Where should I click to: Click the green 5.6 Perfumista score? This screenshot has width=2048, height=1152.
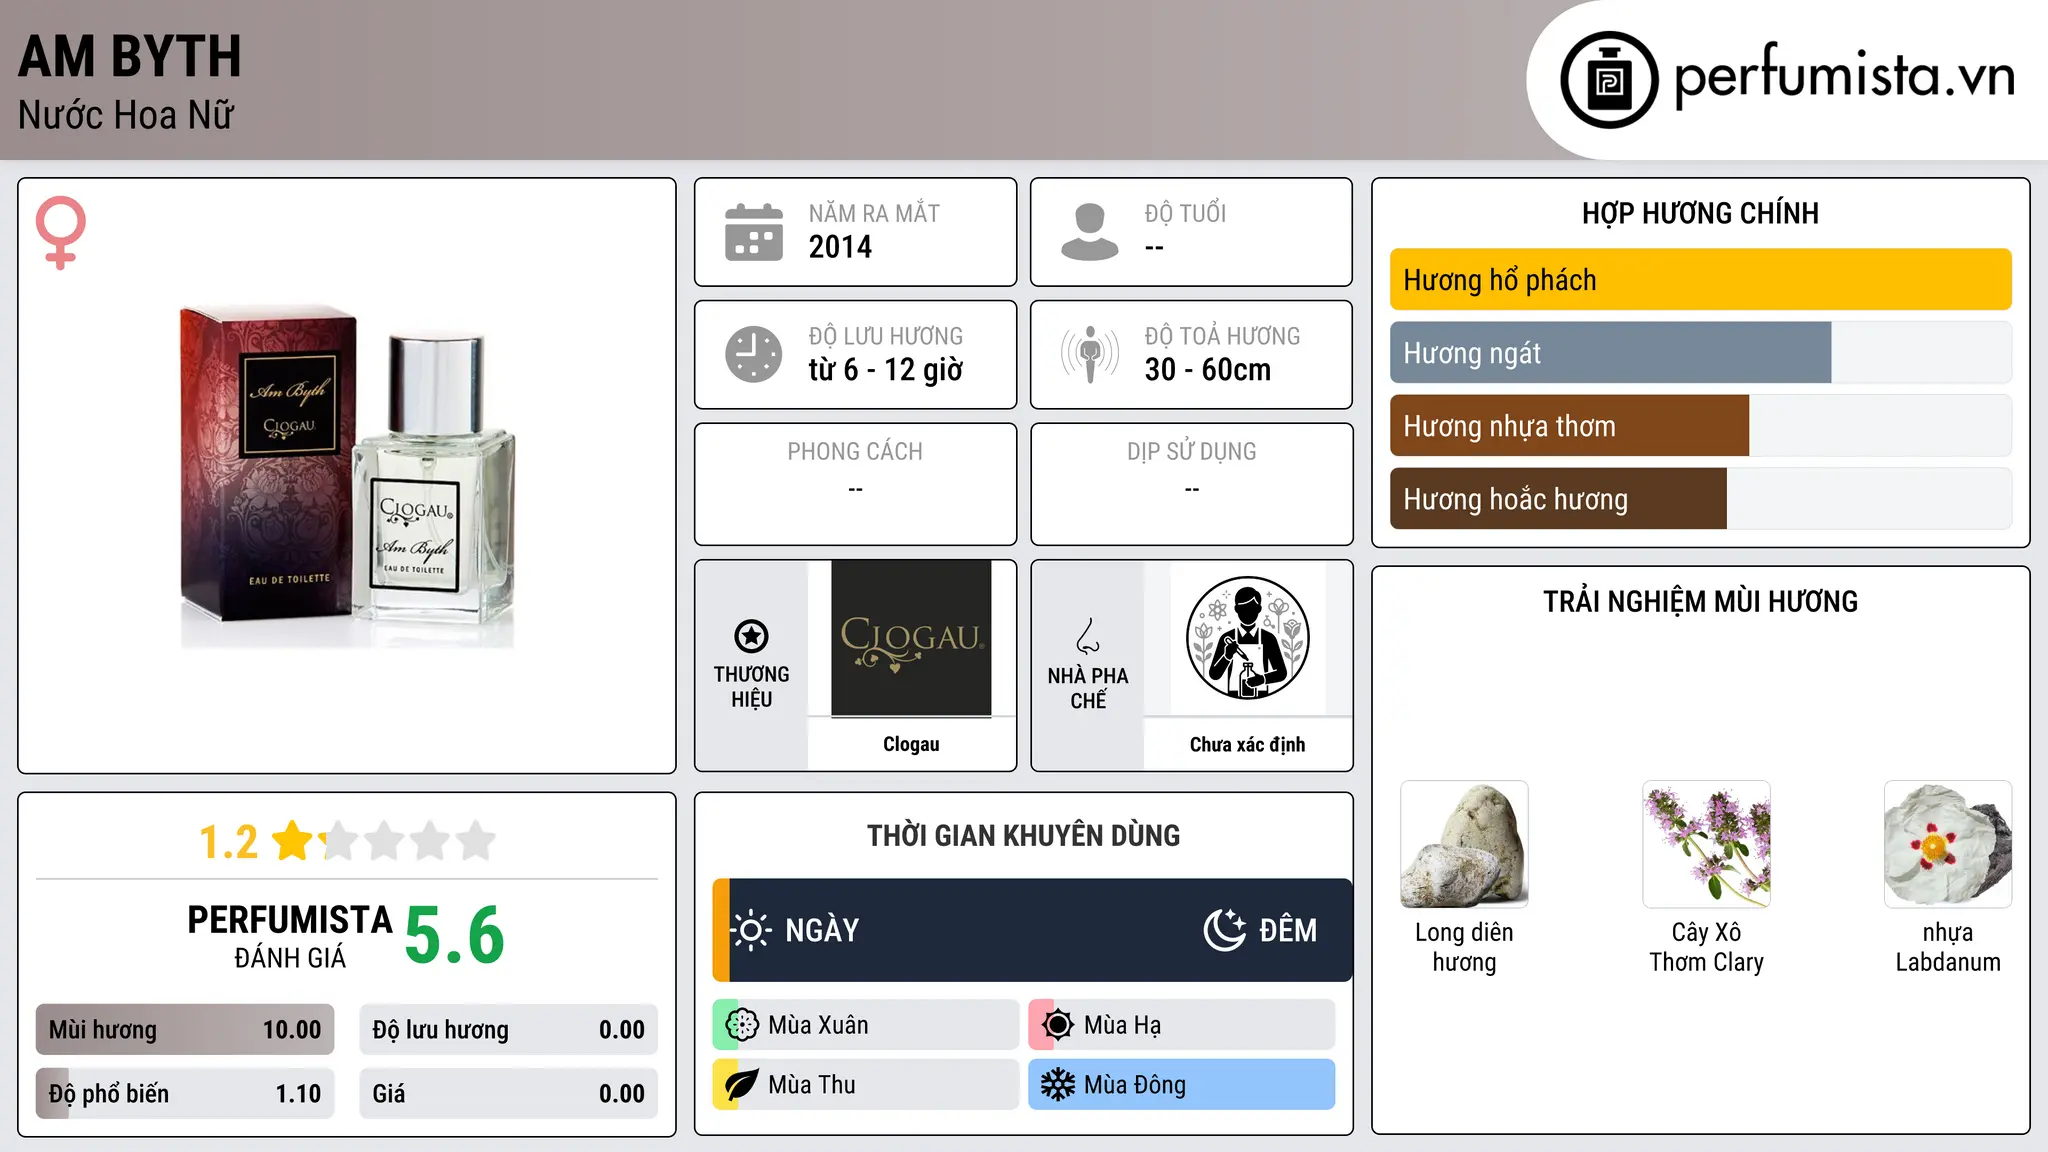[x=455, y=936]
